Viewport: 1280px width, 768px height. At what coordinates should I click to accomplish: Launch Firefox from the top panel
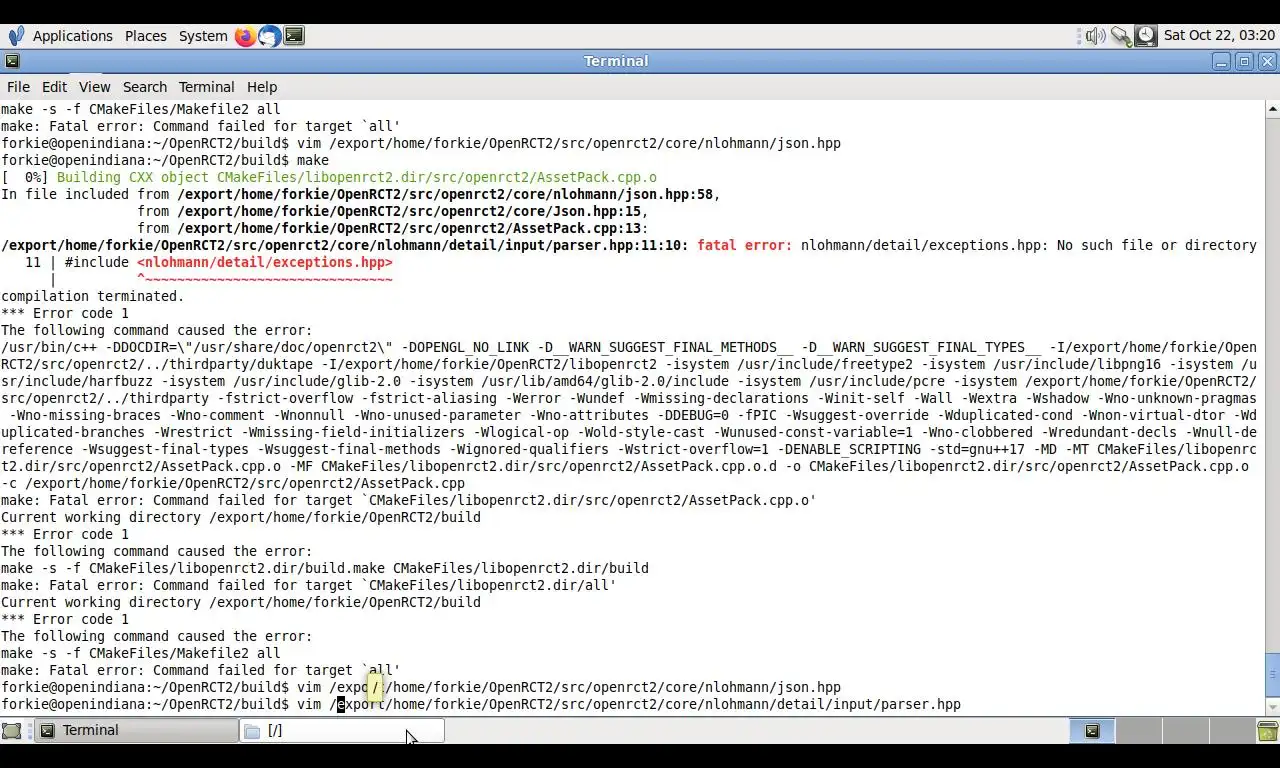click(x=245, y=36)
